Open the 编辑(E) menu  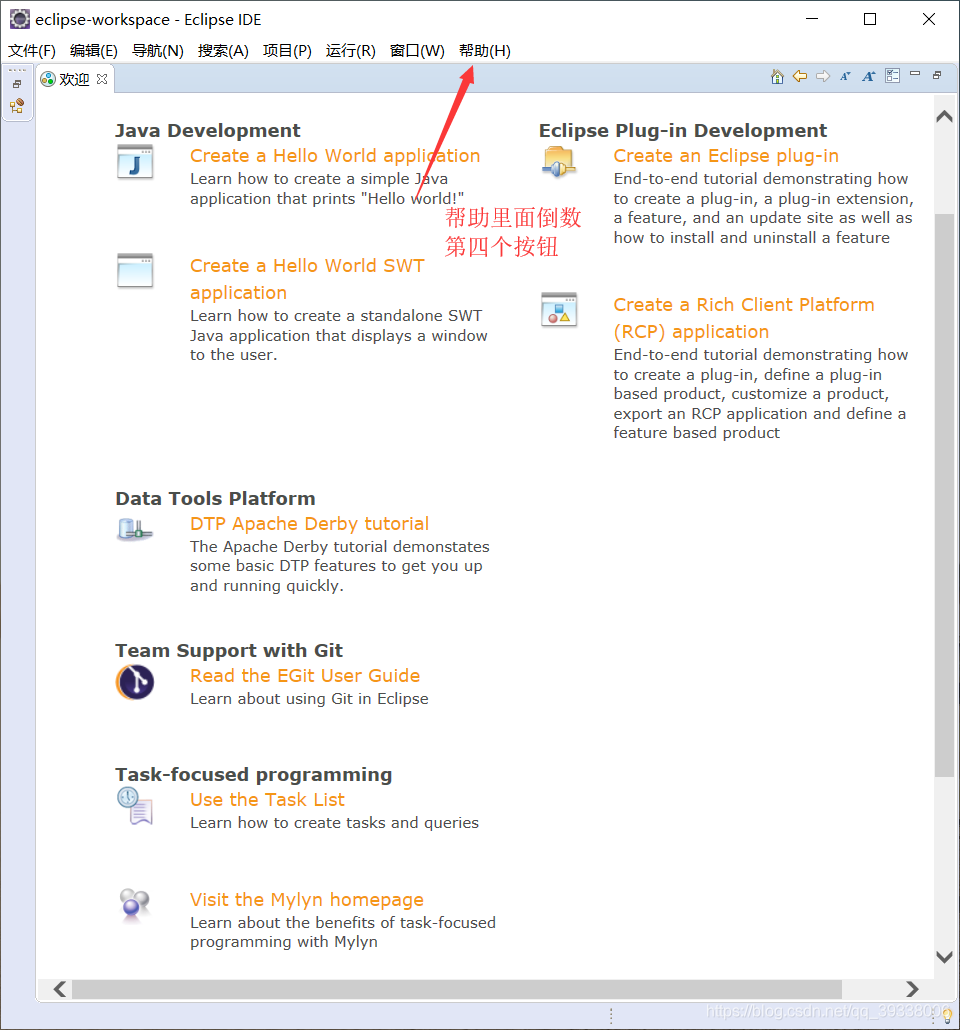coord(93,51)
